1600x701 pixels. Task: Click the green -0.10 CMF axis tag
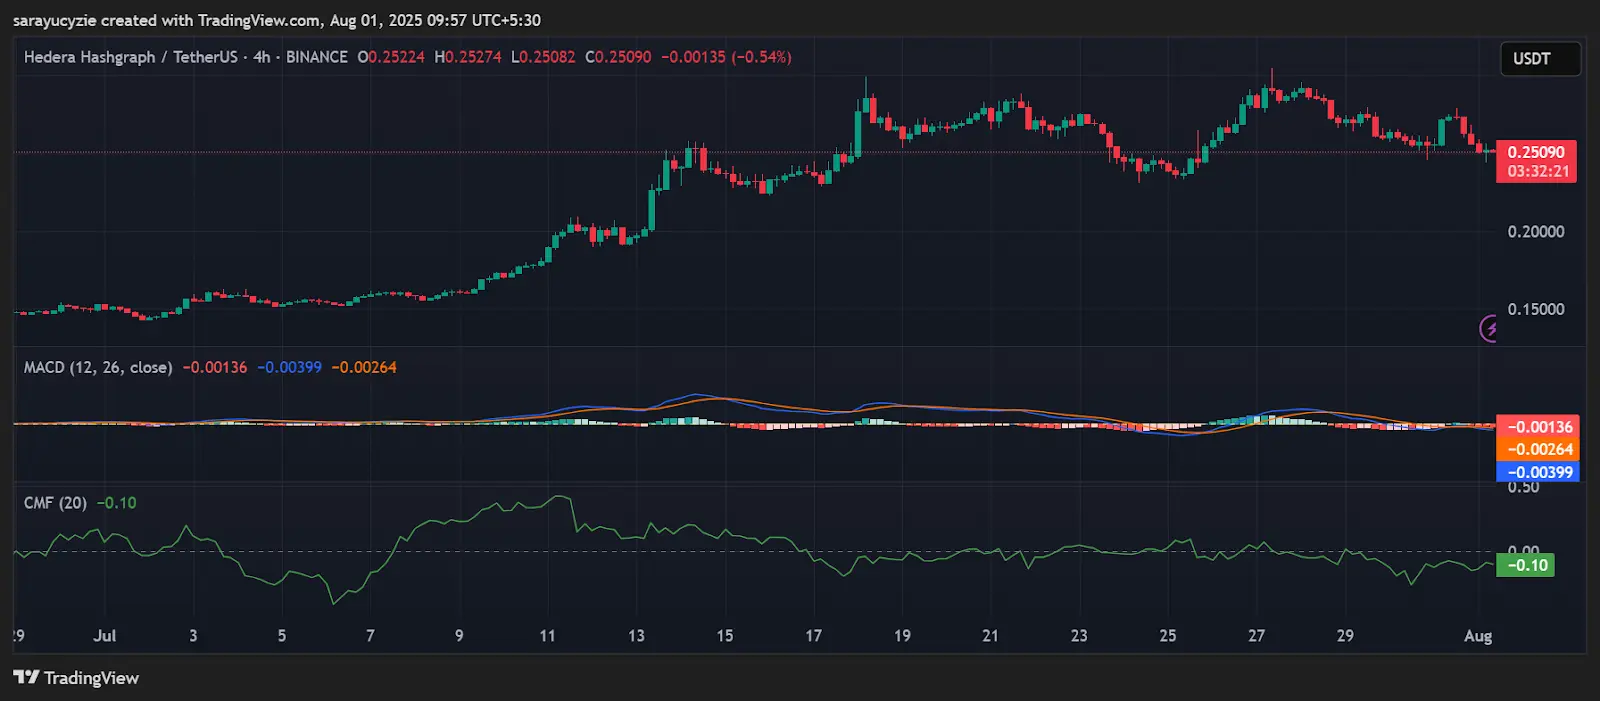(x=1525, y=565)
